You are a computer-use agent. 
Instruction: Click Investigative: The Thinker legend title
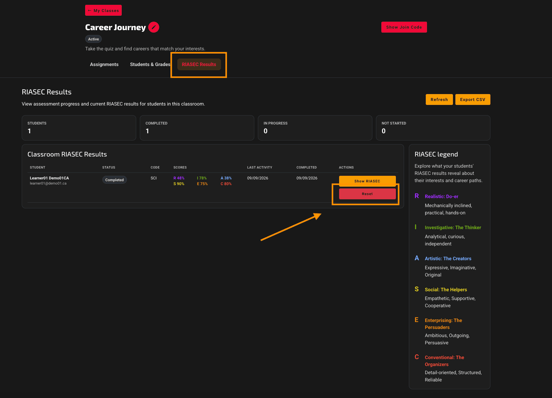(x=453, y=227)
